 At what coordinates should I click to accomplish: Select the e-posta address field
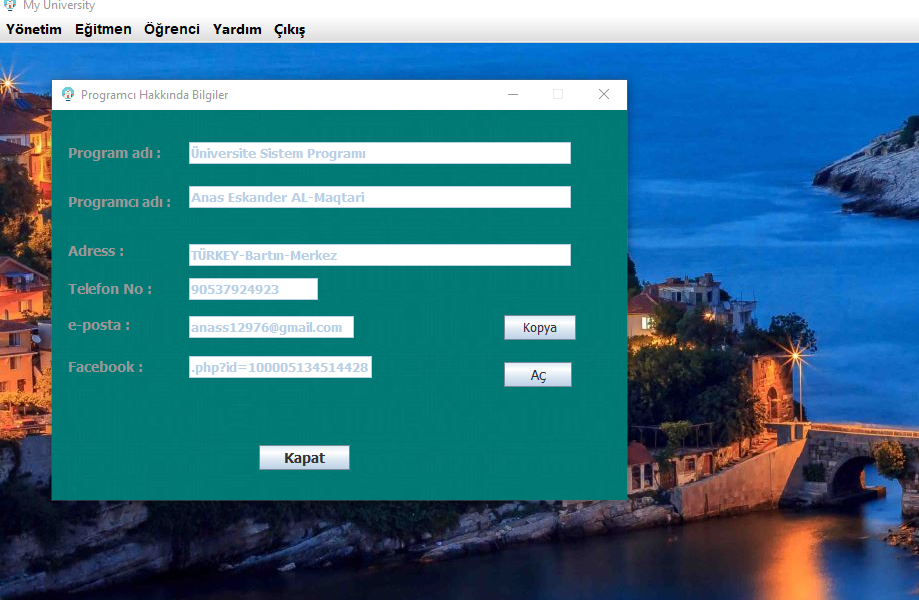pos(271,327)
